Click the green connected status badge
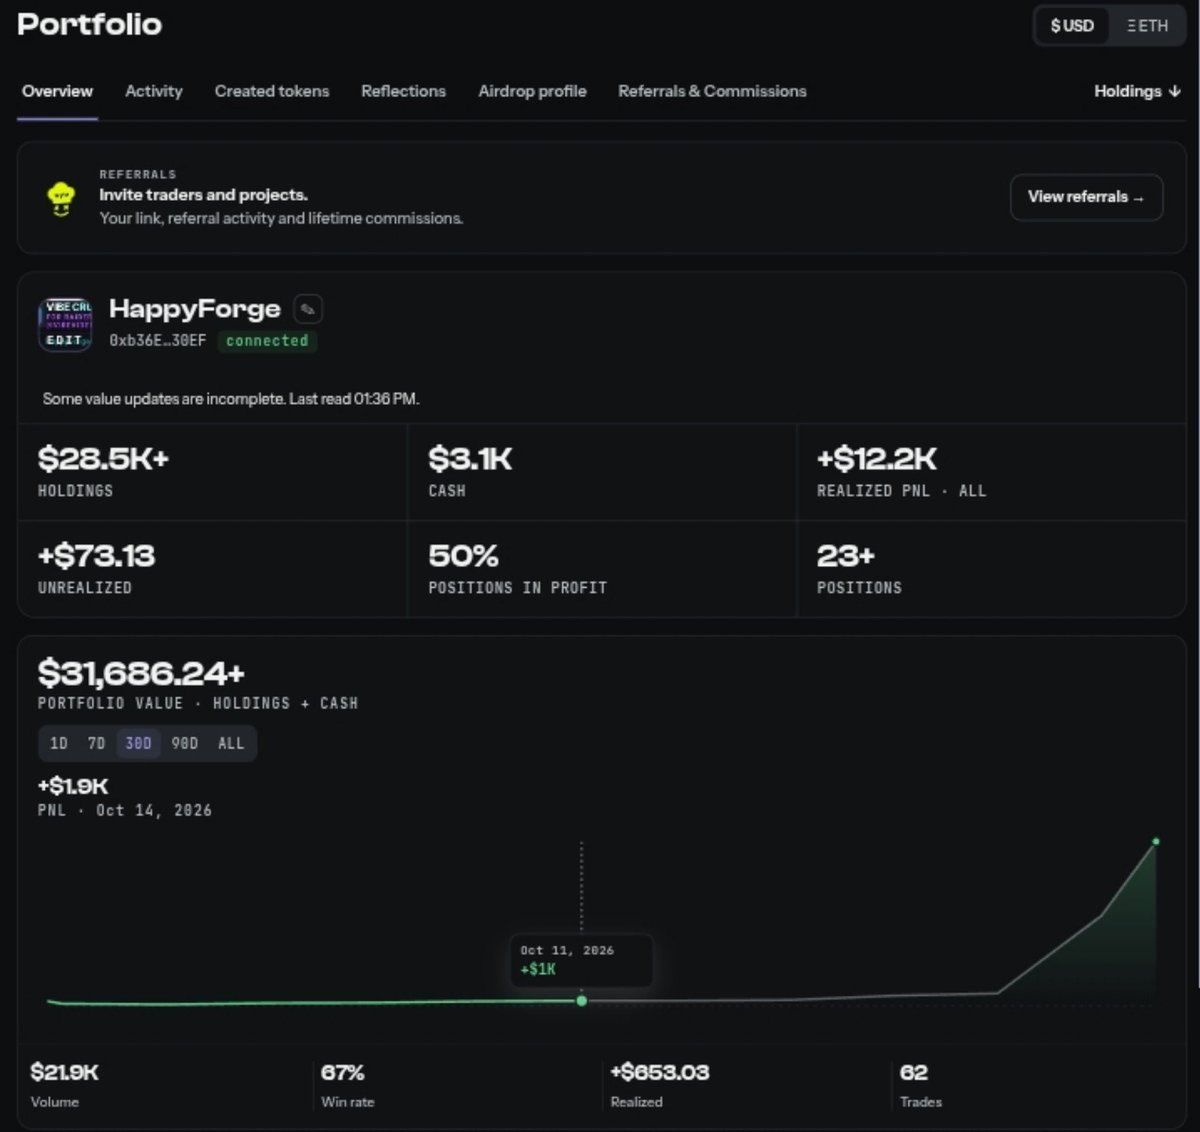Image resolution: width=1200 pixels, height=1132 pixels. (267, 341)
